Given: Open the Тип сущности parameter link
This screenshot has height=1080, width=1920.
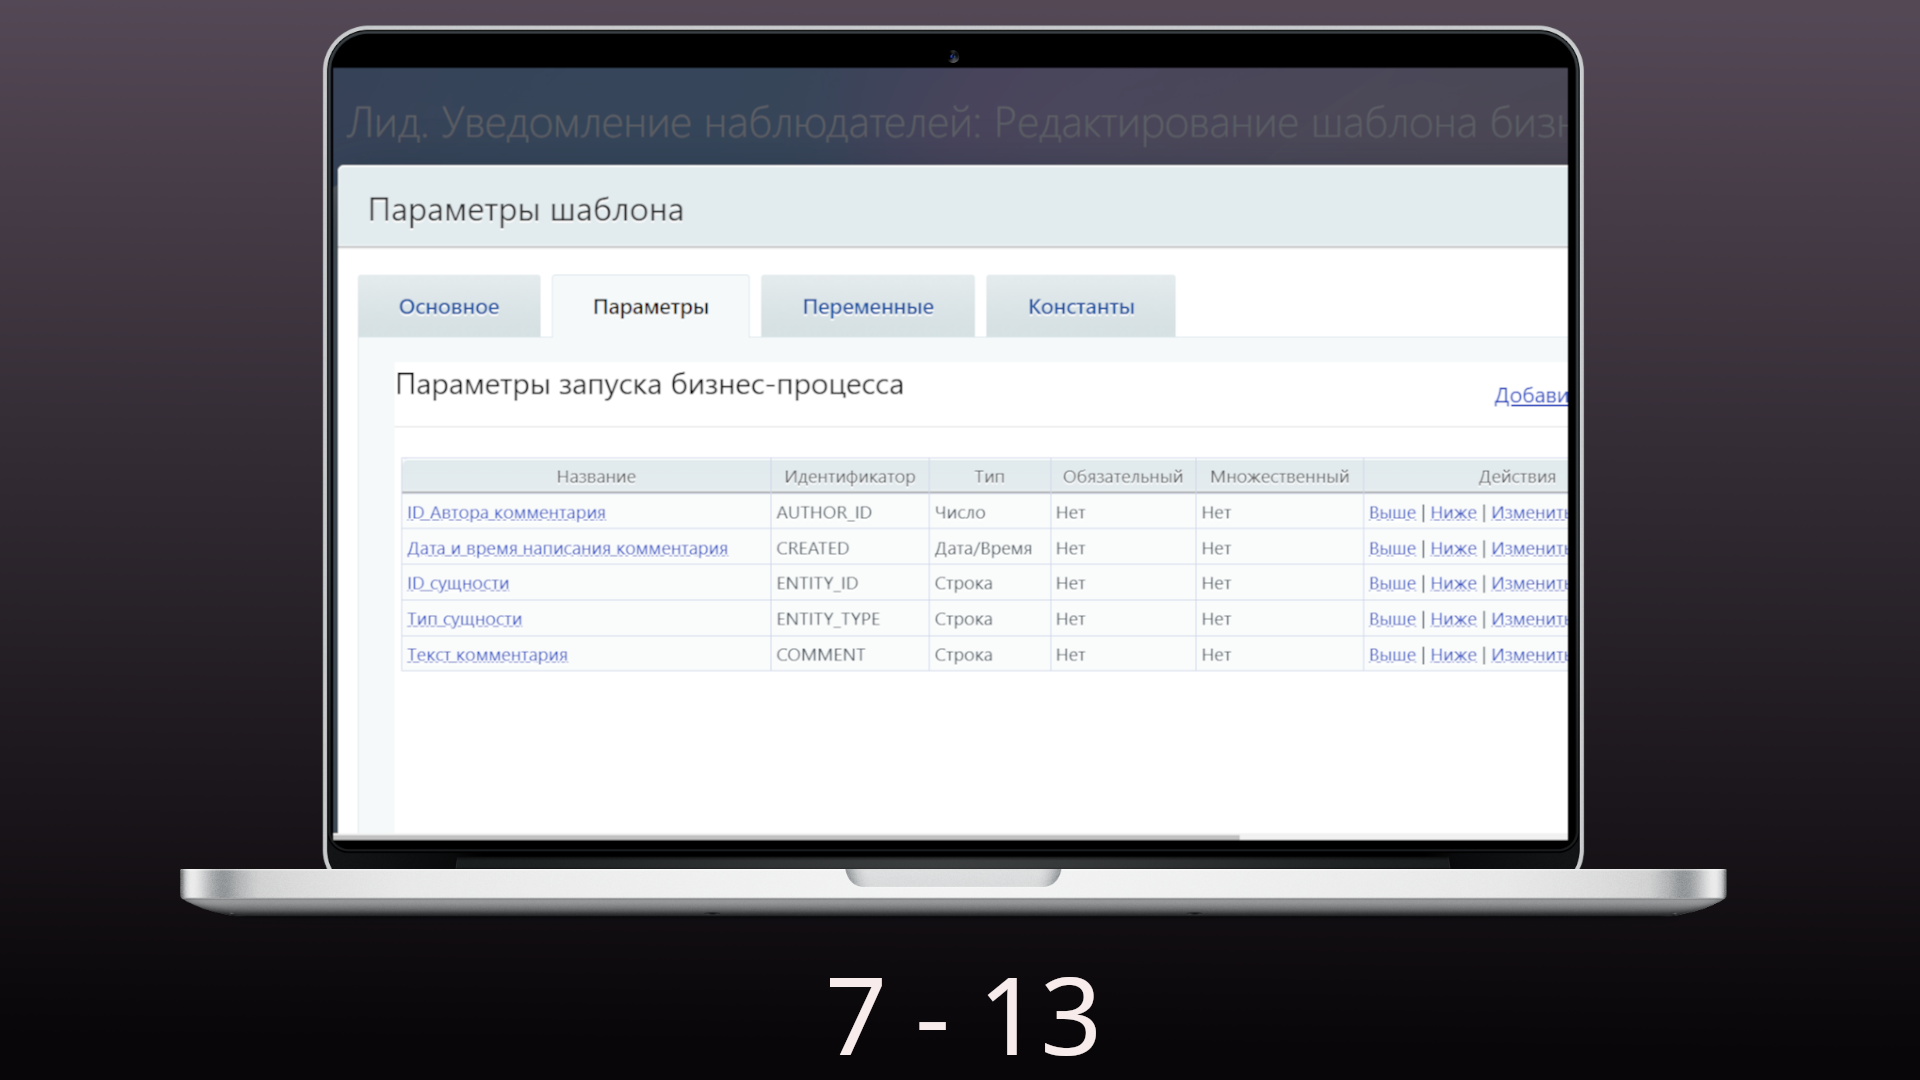Looking at the screenshot, I should (x=464, y=620).
